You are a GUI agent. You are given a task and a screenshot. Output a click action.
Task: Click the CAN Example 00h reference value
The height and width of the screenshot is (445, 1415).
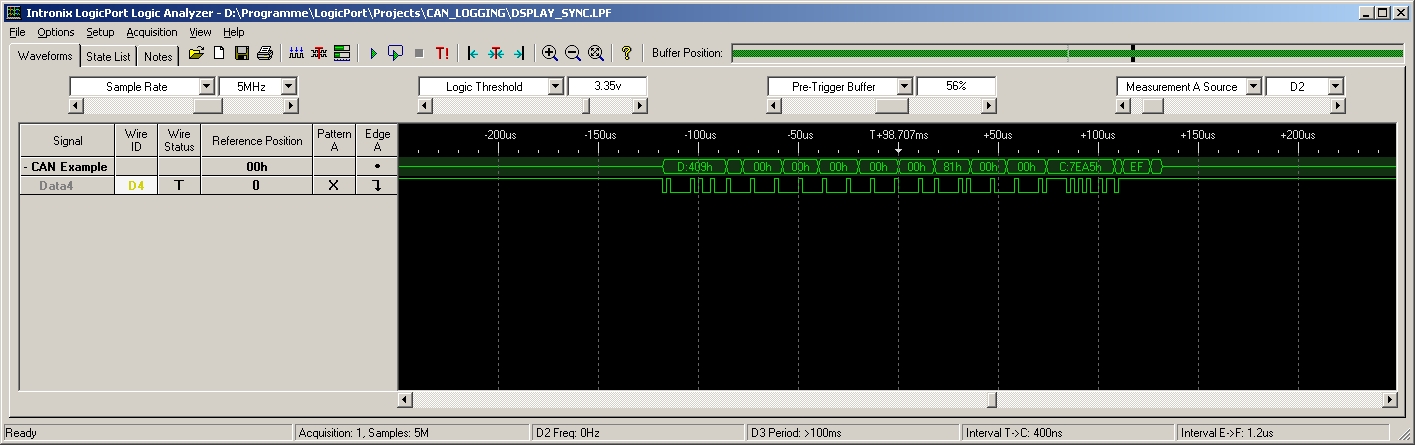click(257, 167)
